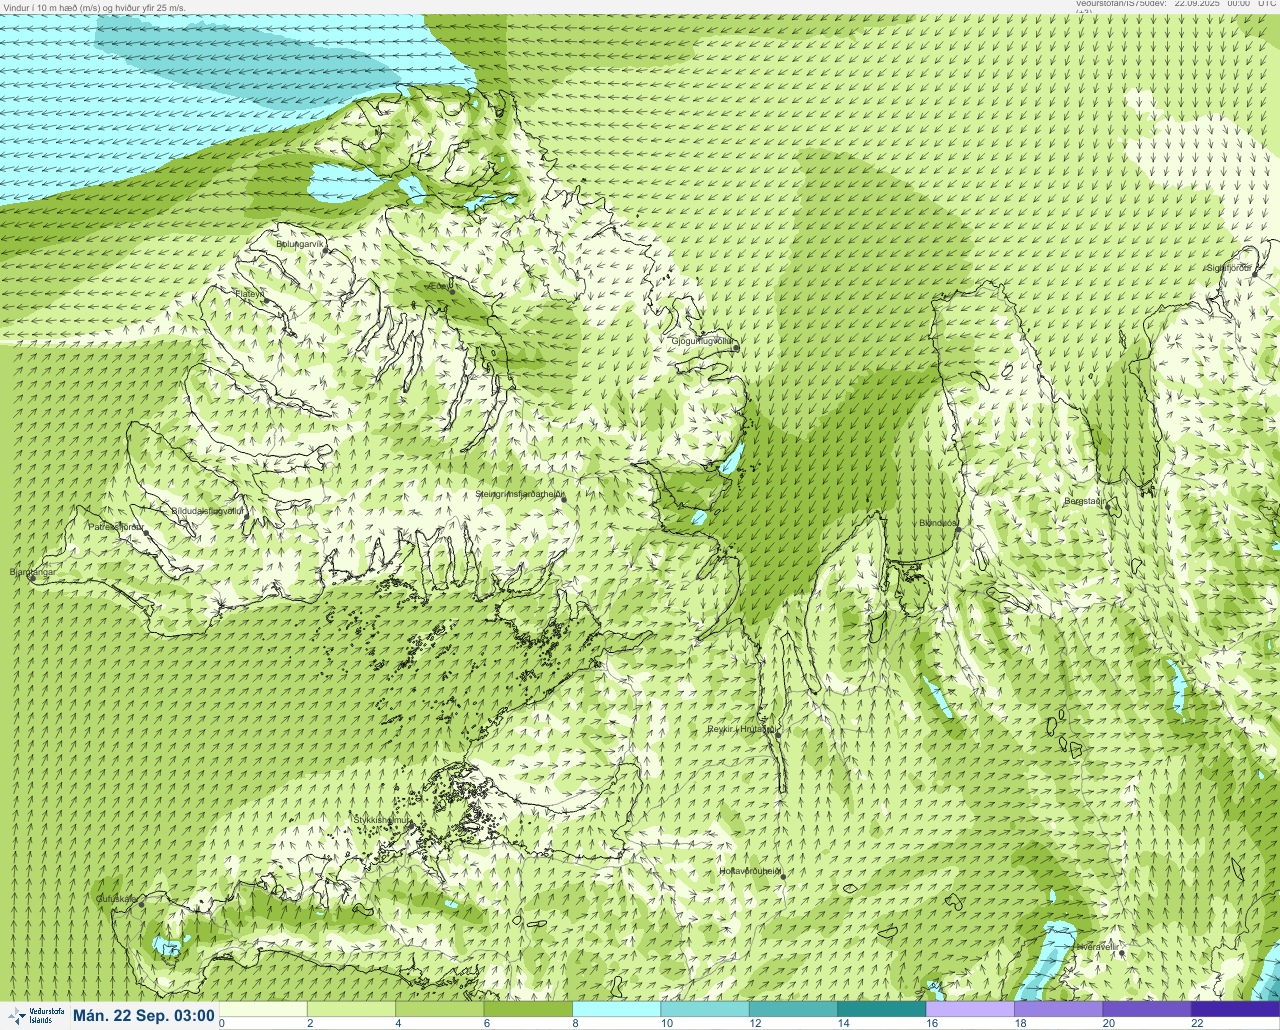Click the 'Flateyri' place label
The height and width of the screenshot is (1030, 1280).
249,294
